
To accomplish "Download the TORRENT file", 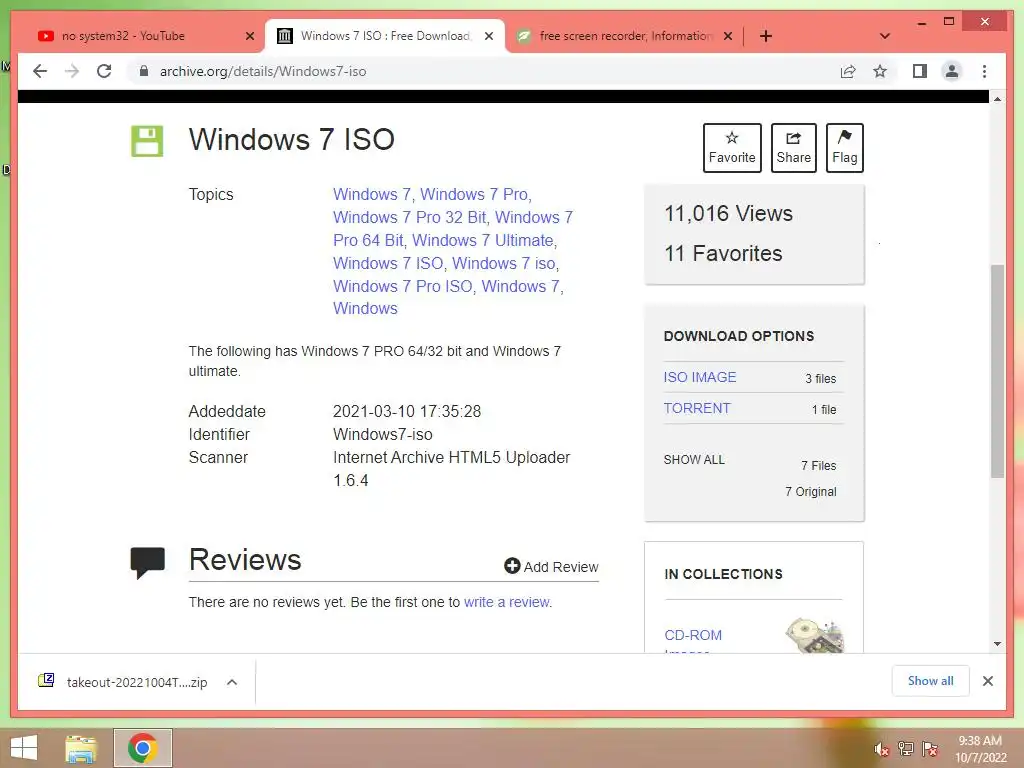I will 697,408.
